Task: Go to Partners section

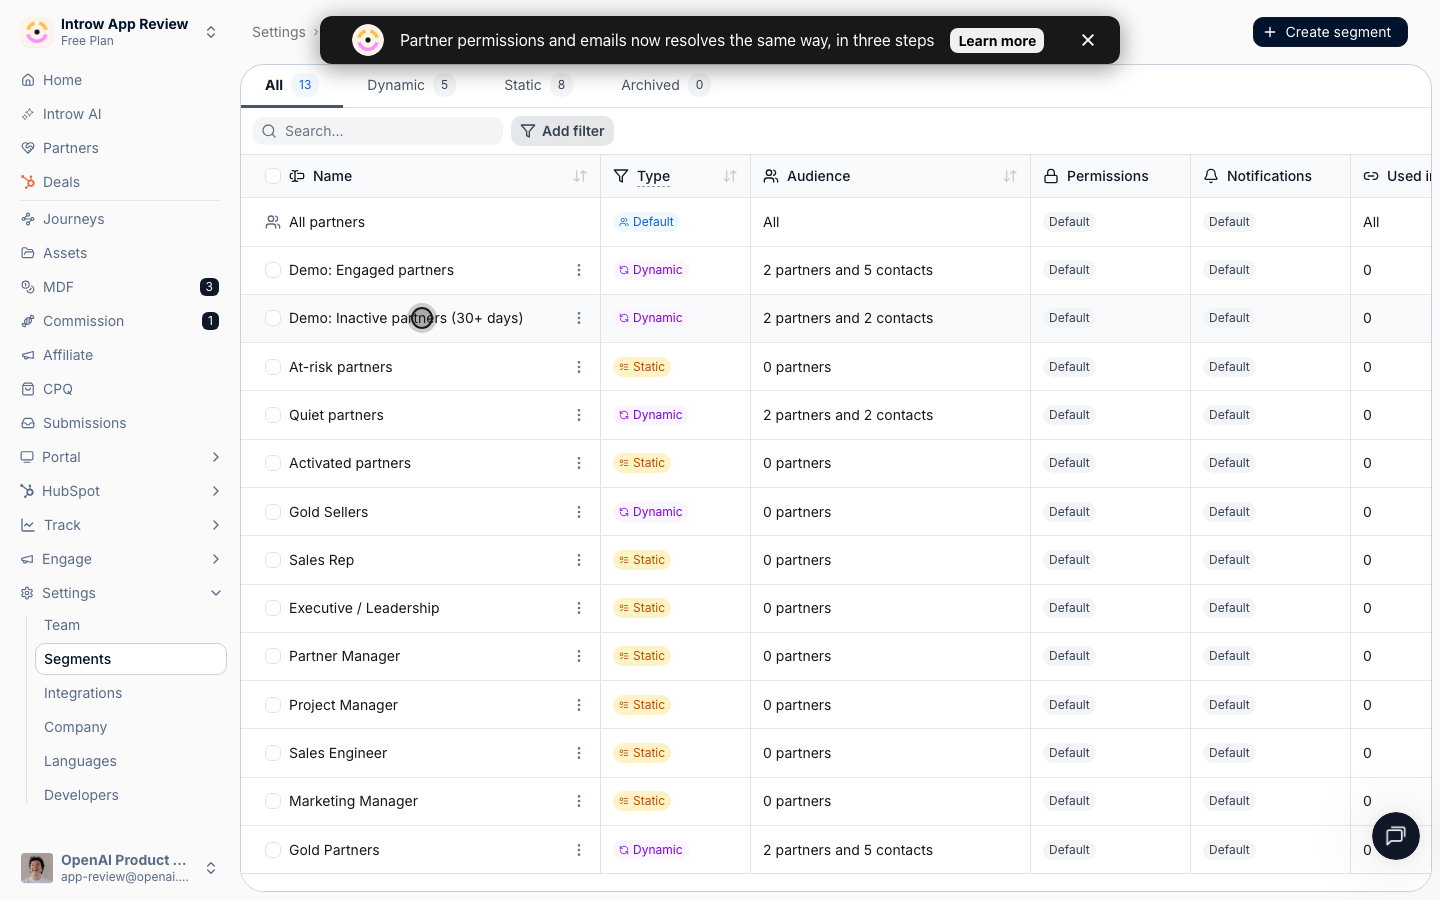Action: (70, 148)
